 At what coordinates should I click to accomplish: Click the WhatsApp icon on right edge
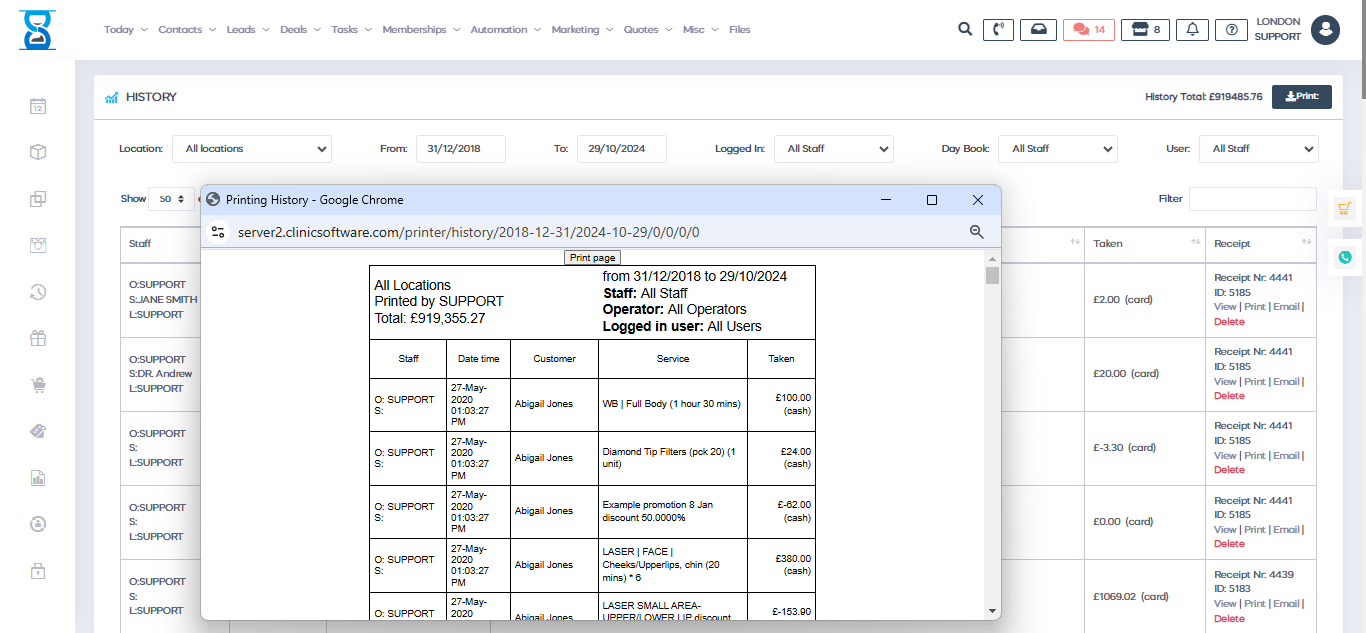click(x=1345, y=257)
